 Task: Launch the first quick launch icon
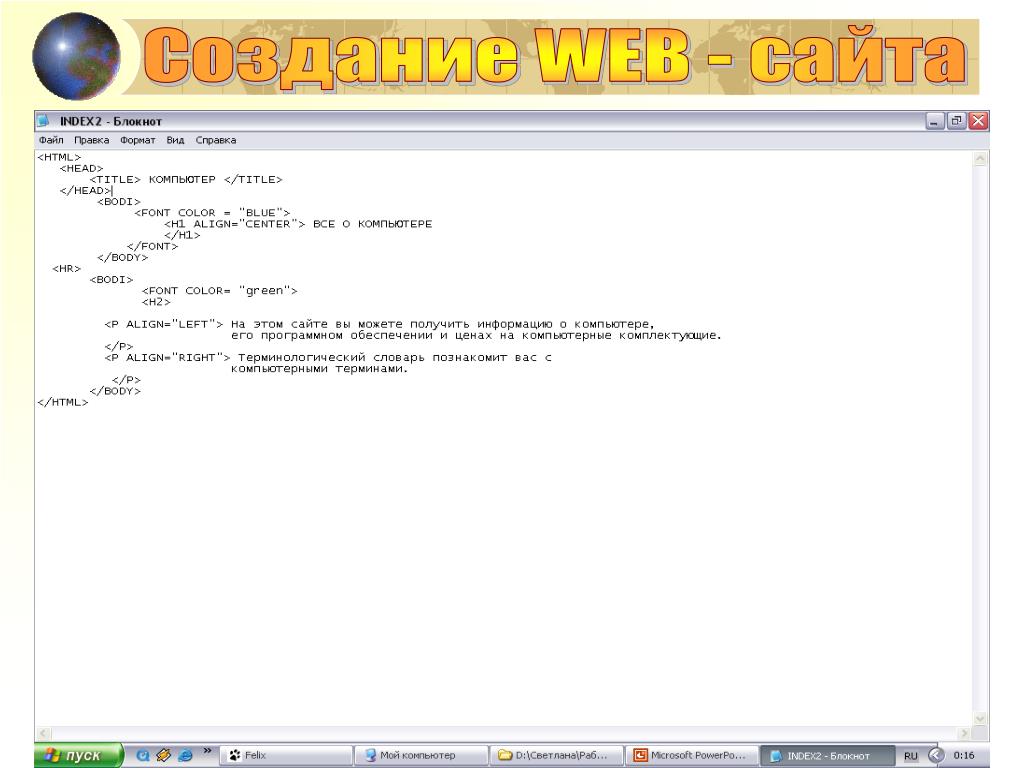pyautogui.click(x=143, y=755)
